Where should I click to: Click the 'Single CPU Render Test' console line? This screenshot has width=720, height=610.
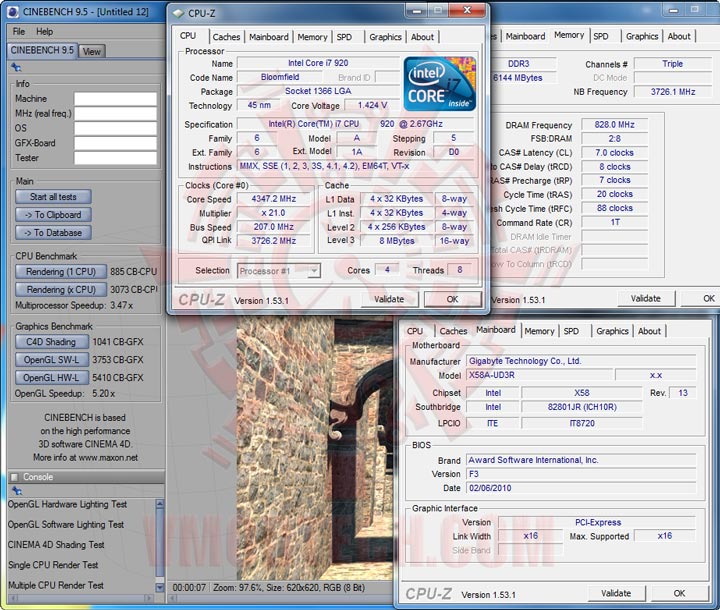point(53,565)
